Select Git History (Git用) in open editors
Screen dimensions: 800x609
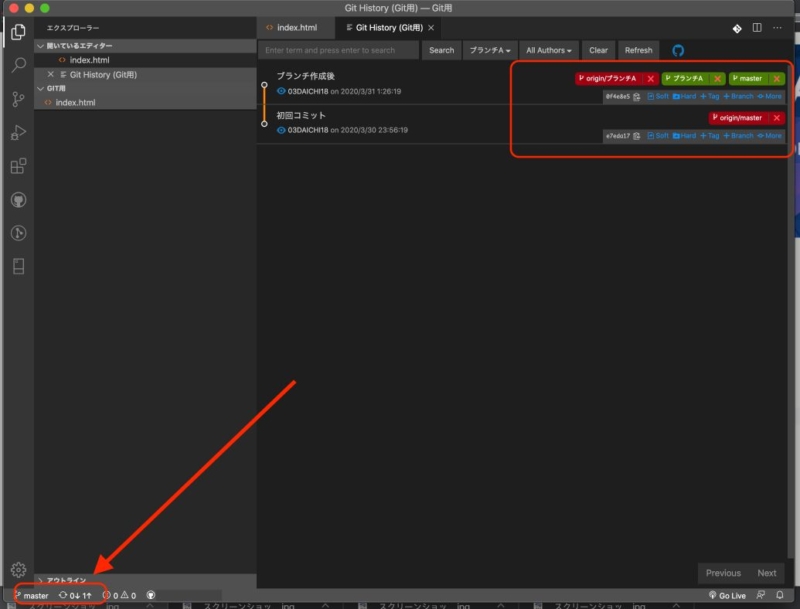tap(145, 74)
